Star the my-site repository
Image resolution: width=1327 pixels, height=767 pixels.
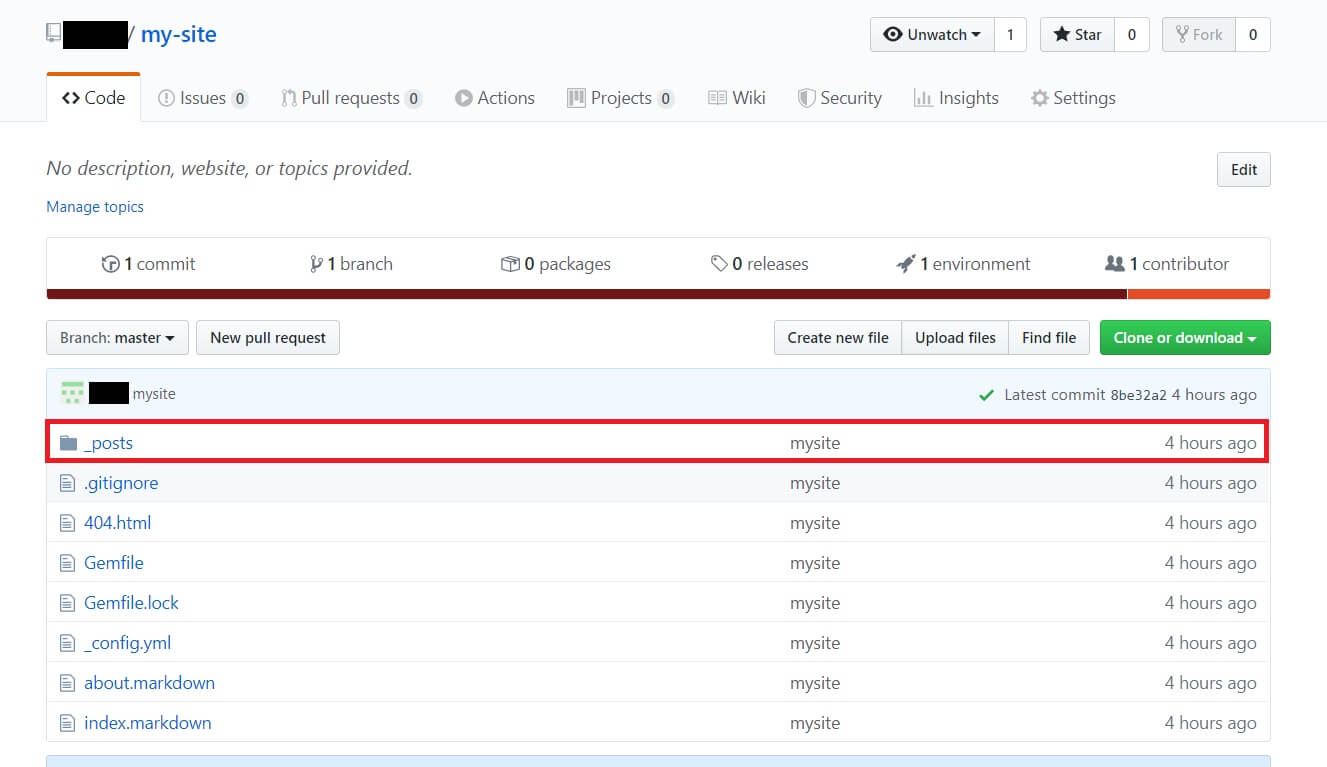pos(1077,35)
